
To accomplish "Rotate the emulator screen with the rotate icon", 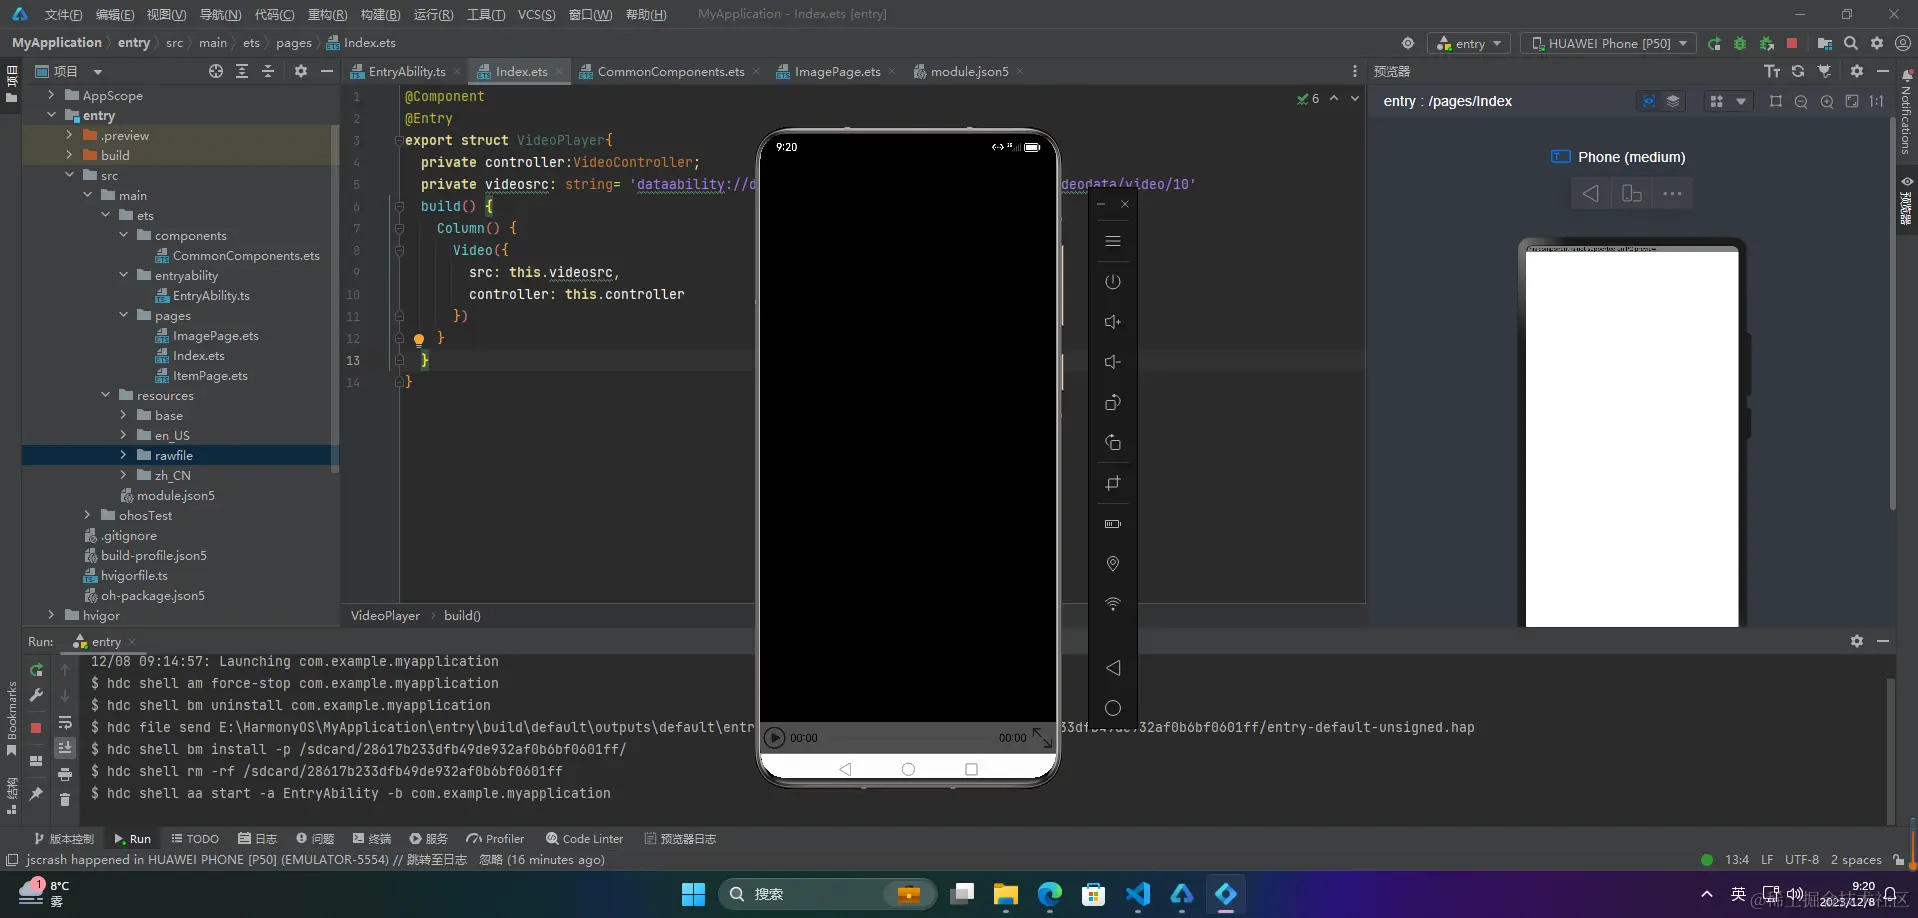I will (1112, 403).
